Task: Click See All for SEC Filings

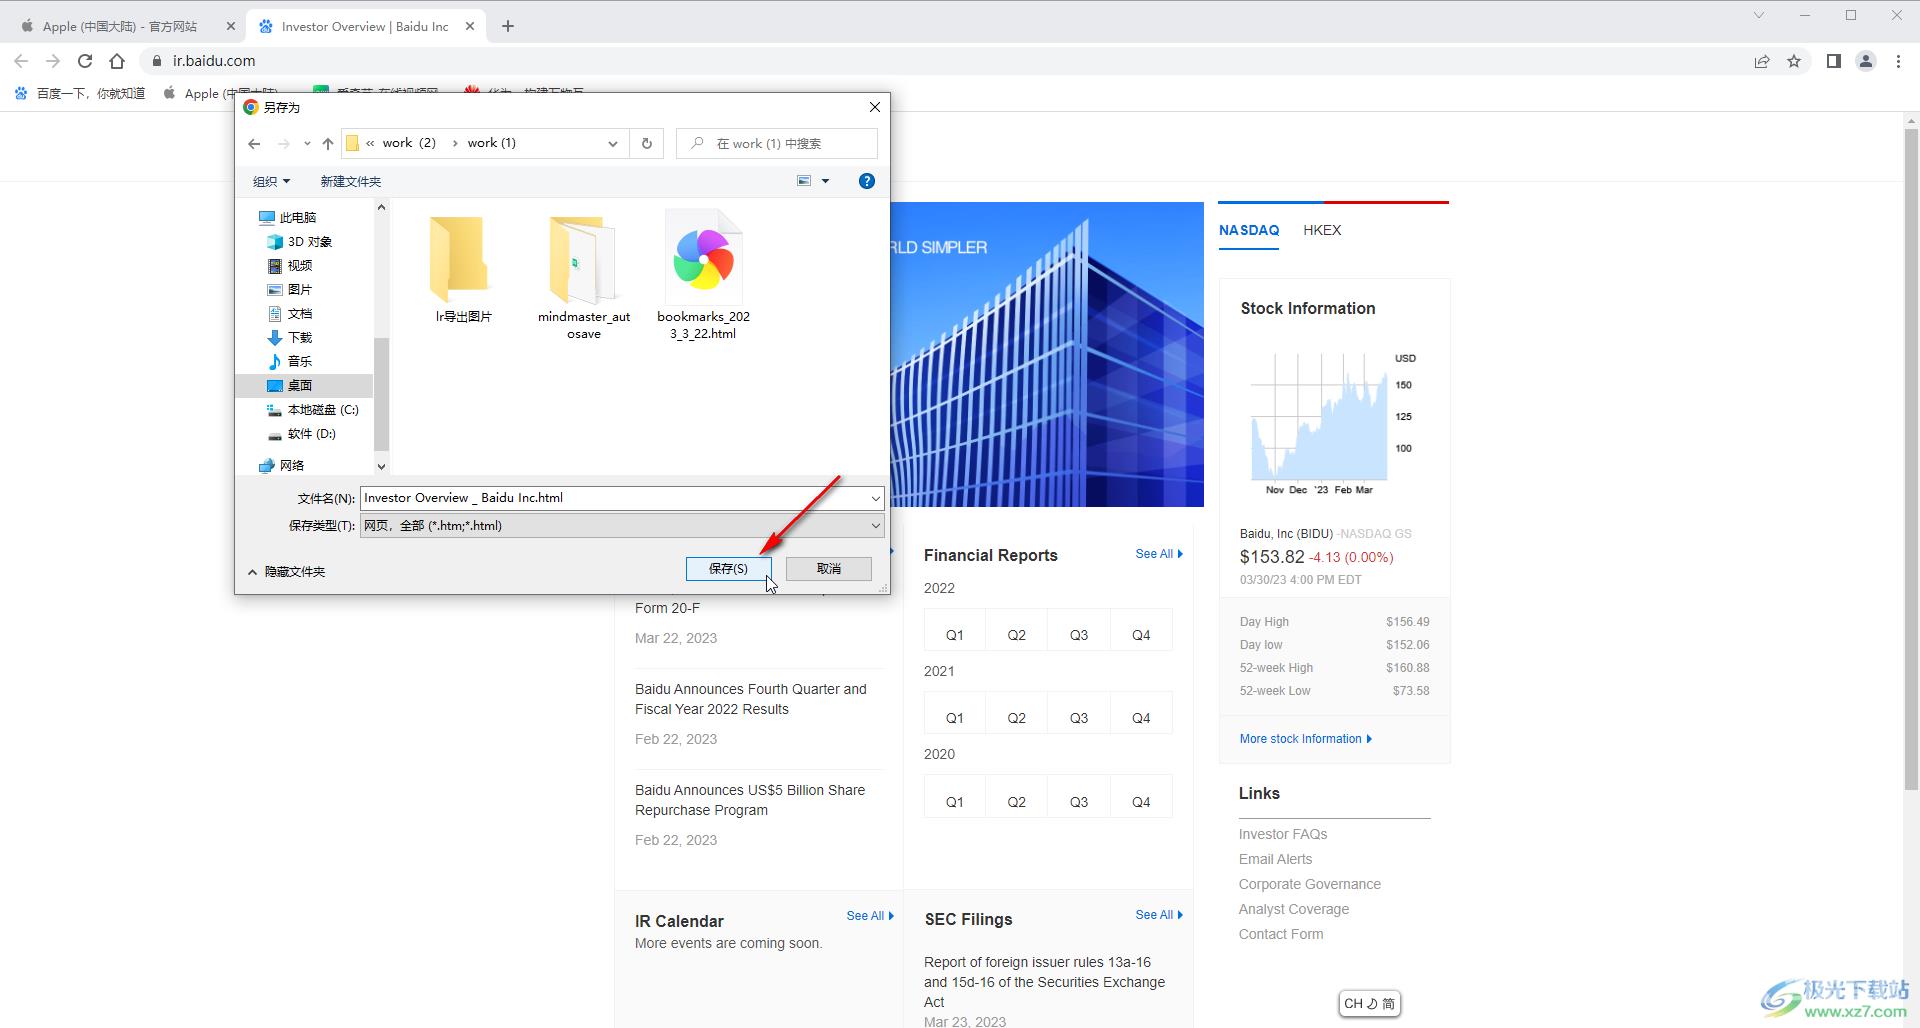Action: click(1159, 915)
